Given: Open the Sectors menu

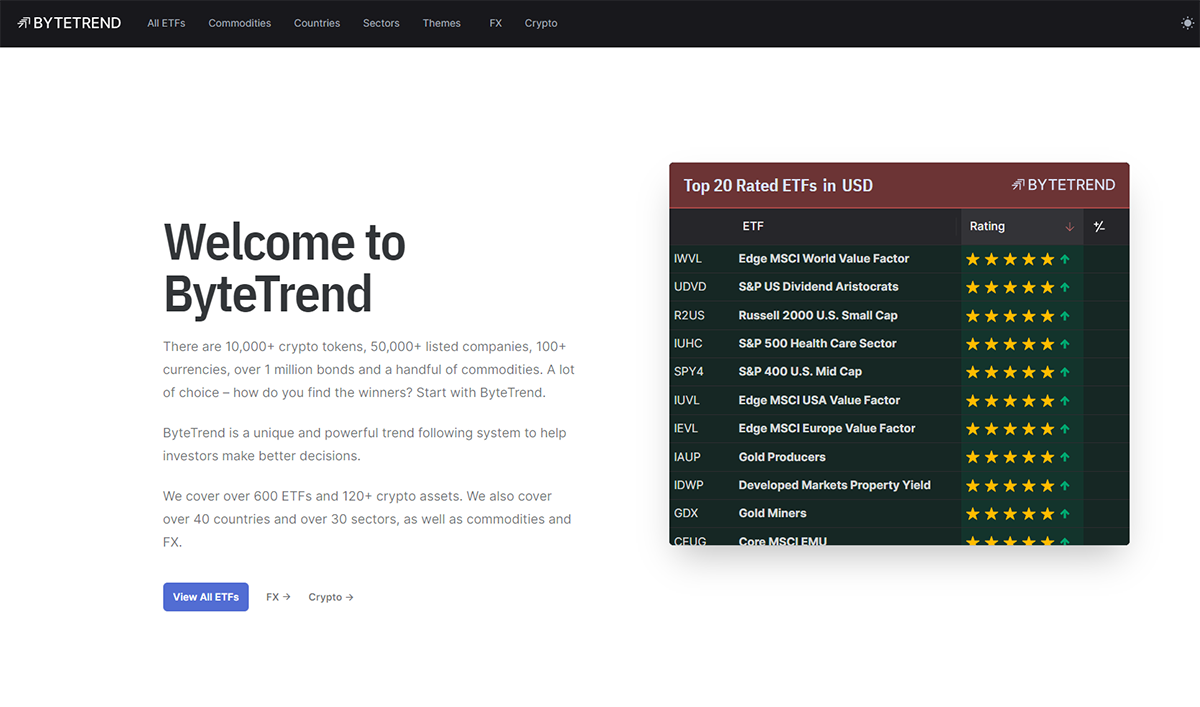Looking at the screenshot, I should click(x=381, y=23).
